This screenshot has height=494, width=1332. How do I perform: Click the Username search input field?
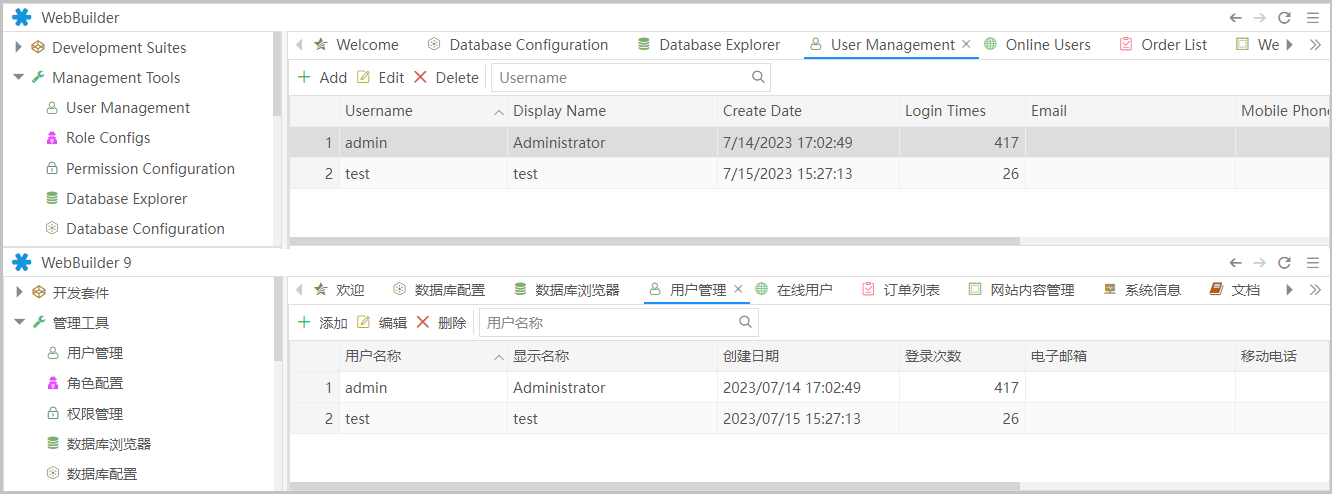click(620, 77)
